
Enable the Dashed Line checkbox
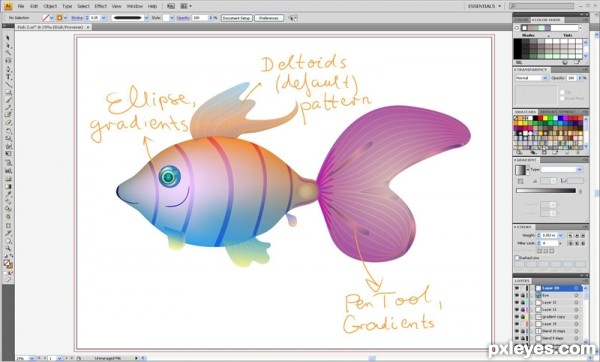click(517, 258)
